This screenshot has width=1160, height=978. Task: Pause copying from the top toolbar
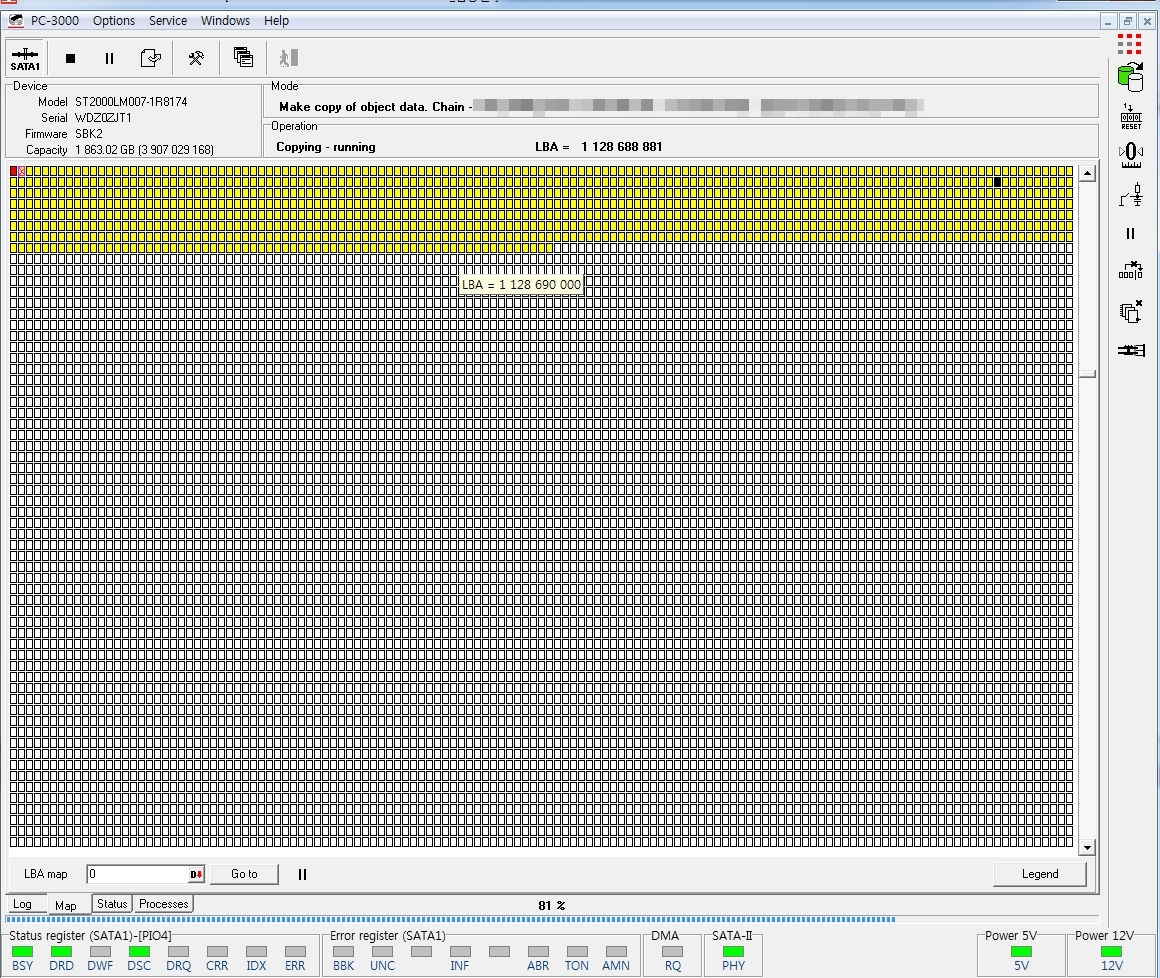109,59
